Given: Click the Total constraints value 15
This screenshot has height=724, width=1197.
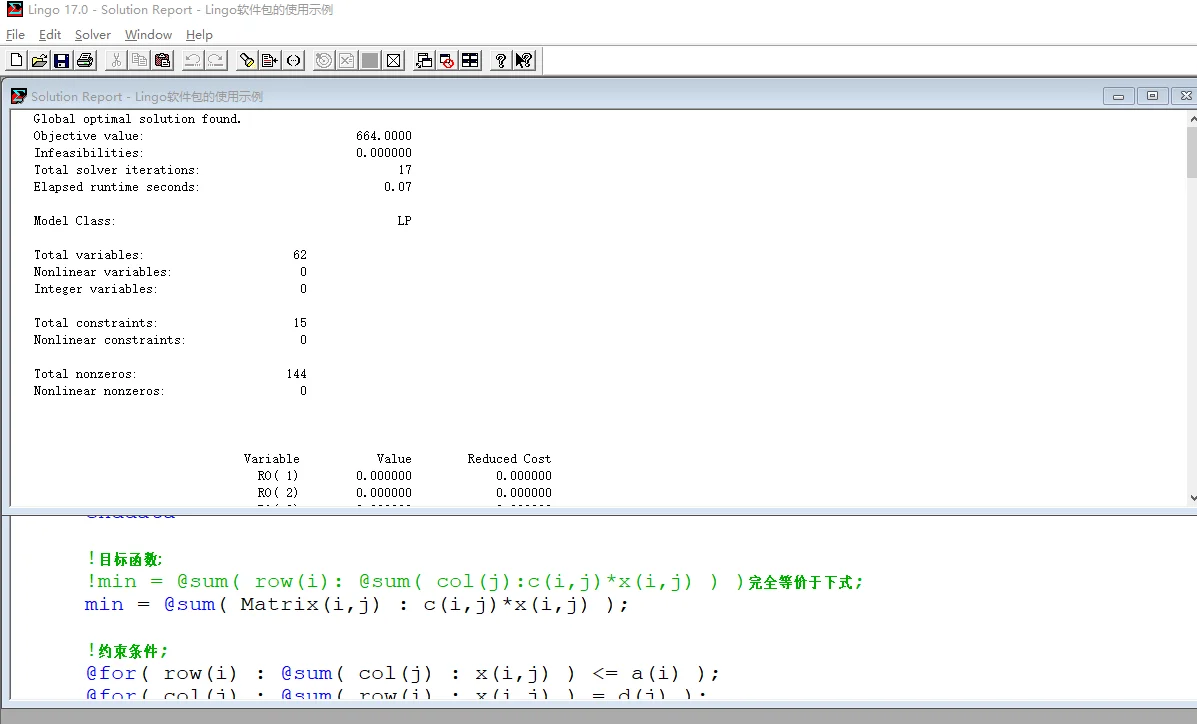Looking at the screenshot, I should point(300,323).
